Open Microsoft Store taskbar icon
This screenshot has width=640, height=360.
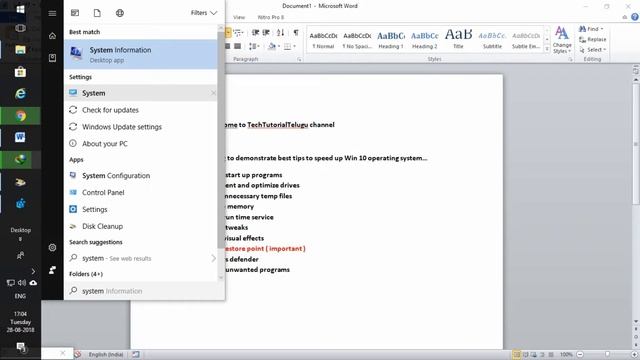tap(20, 72)
